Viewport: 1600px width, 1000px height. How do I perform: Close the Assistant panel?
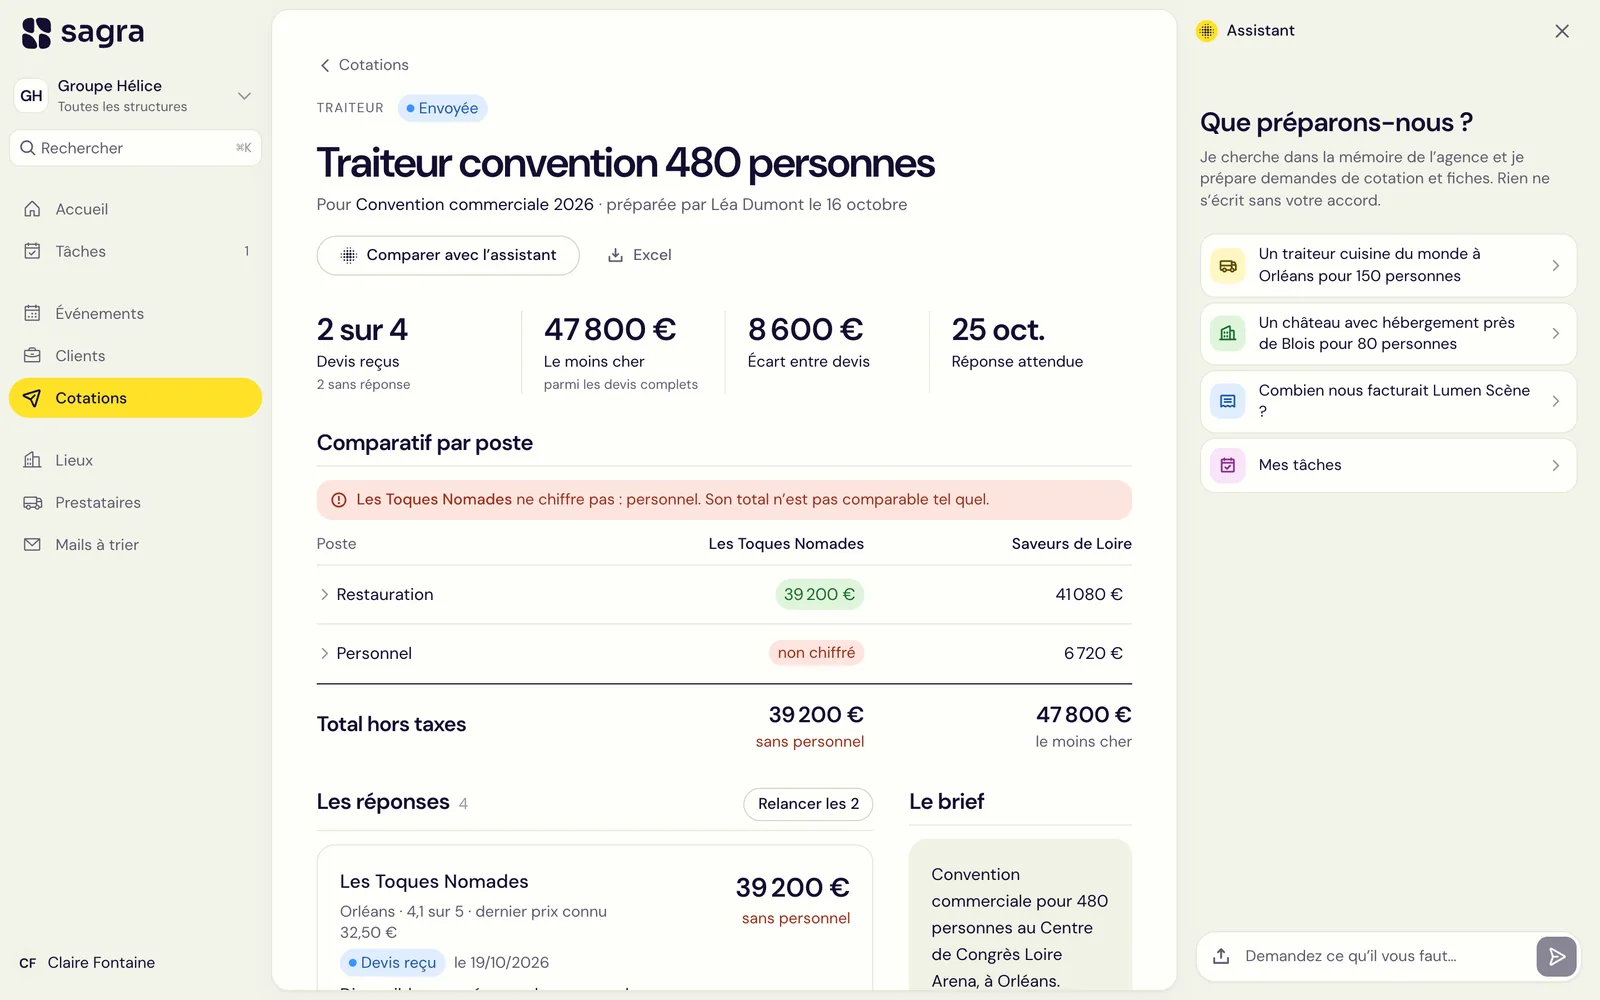(x=1562, y=31)
